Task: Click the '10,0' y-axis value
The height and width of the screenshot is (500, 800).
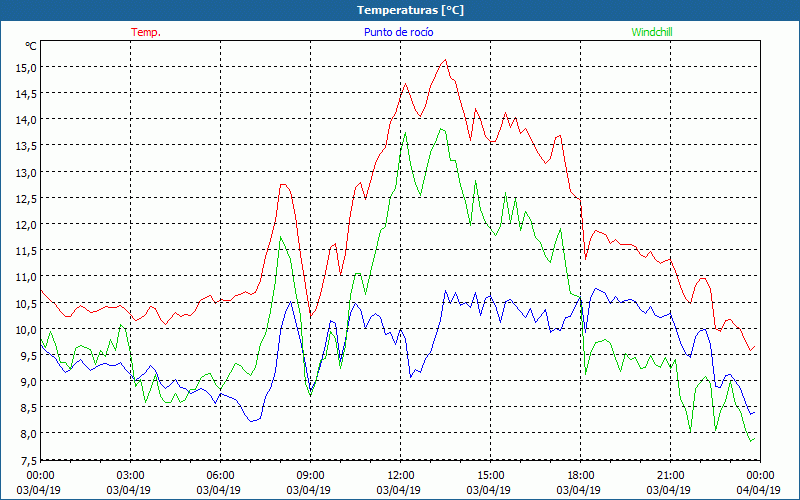Action: (26, 329)
